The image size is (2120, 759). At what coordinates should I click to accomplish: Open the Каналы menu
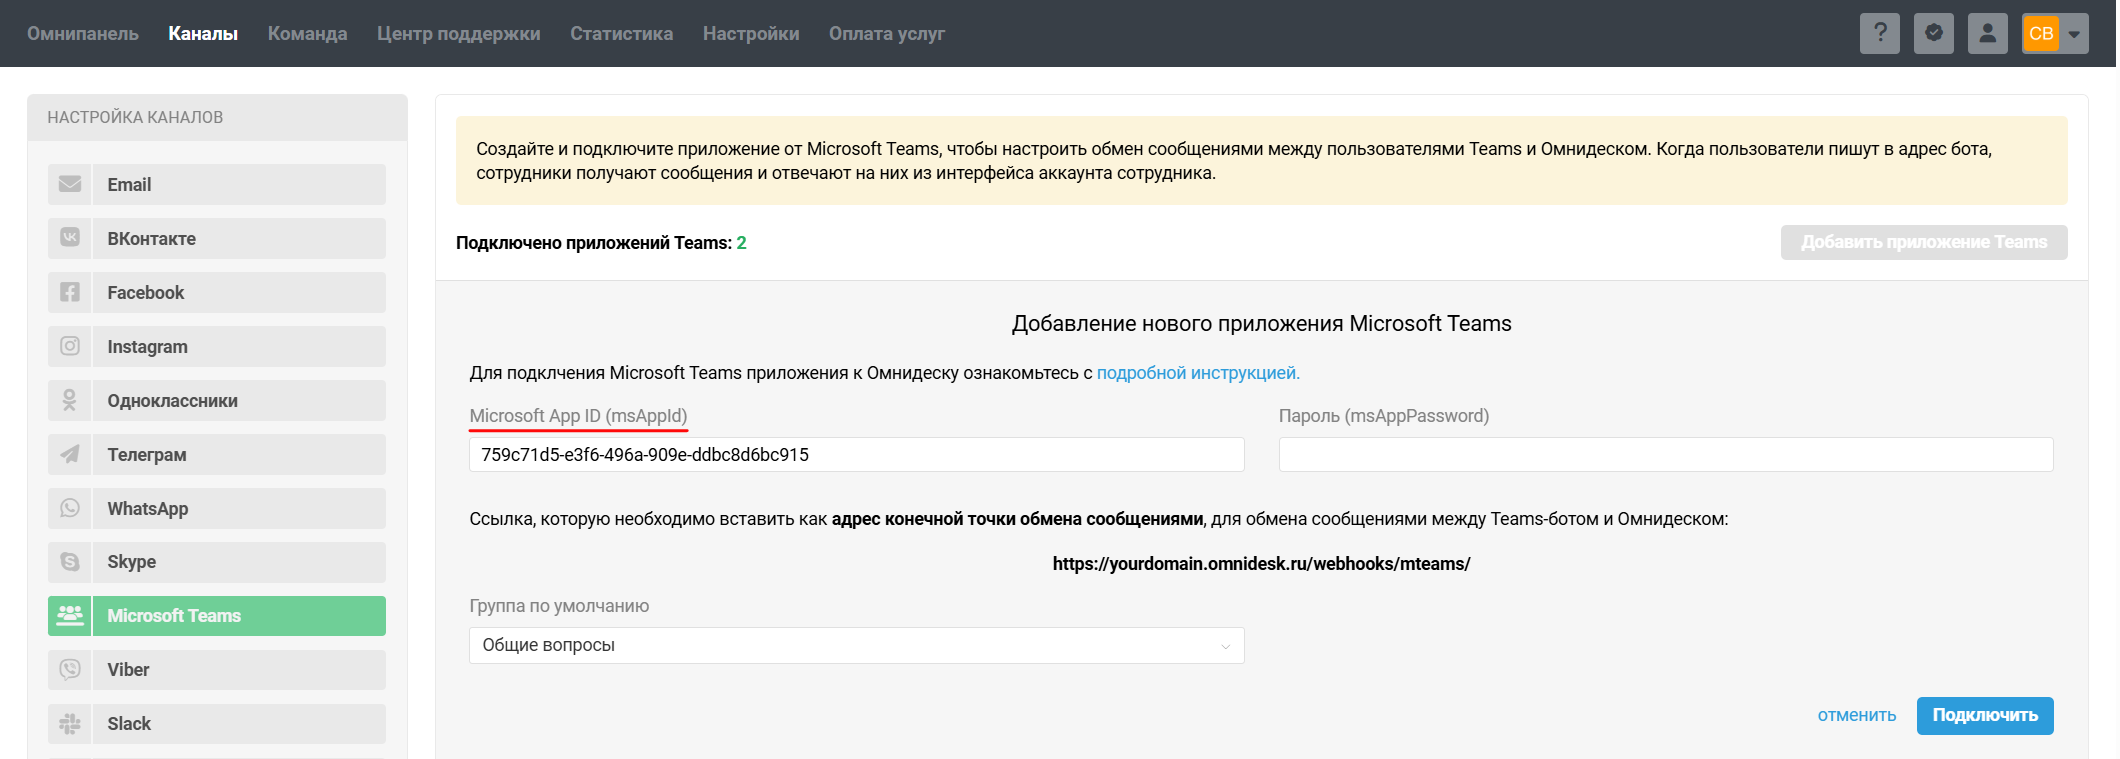pos(203,33)
